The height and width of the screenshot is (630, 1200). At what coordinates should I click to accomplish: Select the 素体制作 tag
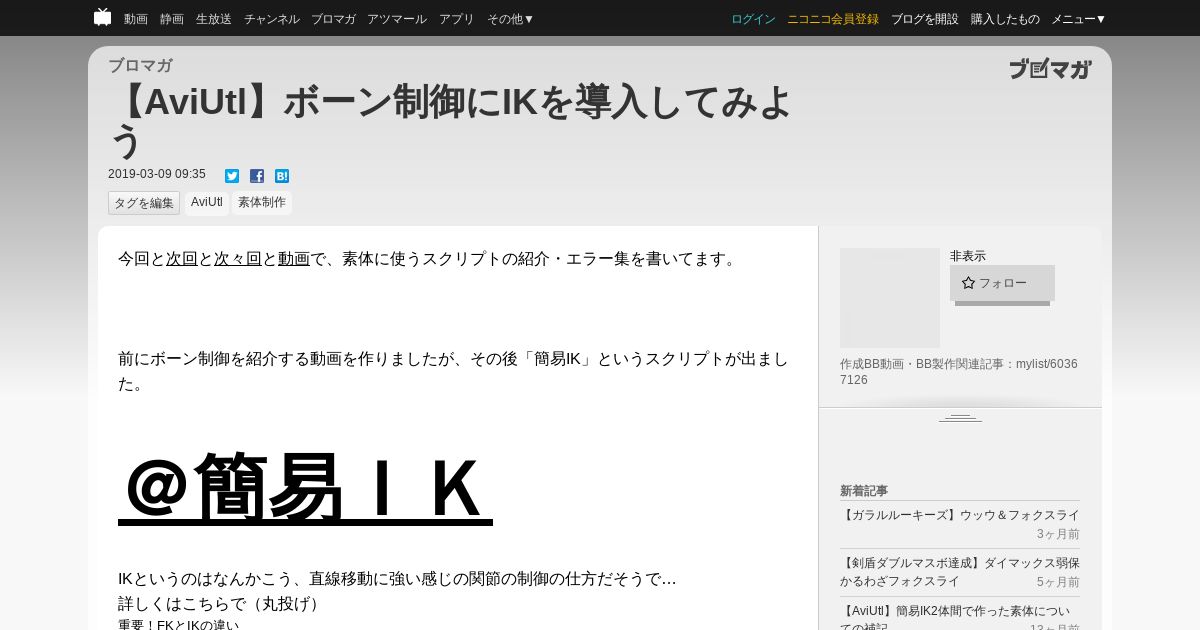pos(262,203)
